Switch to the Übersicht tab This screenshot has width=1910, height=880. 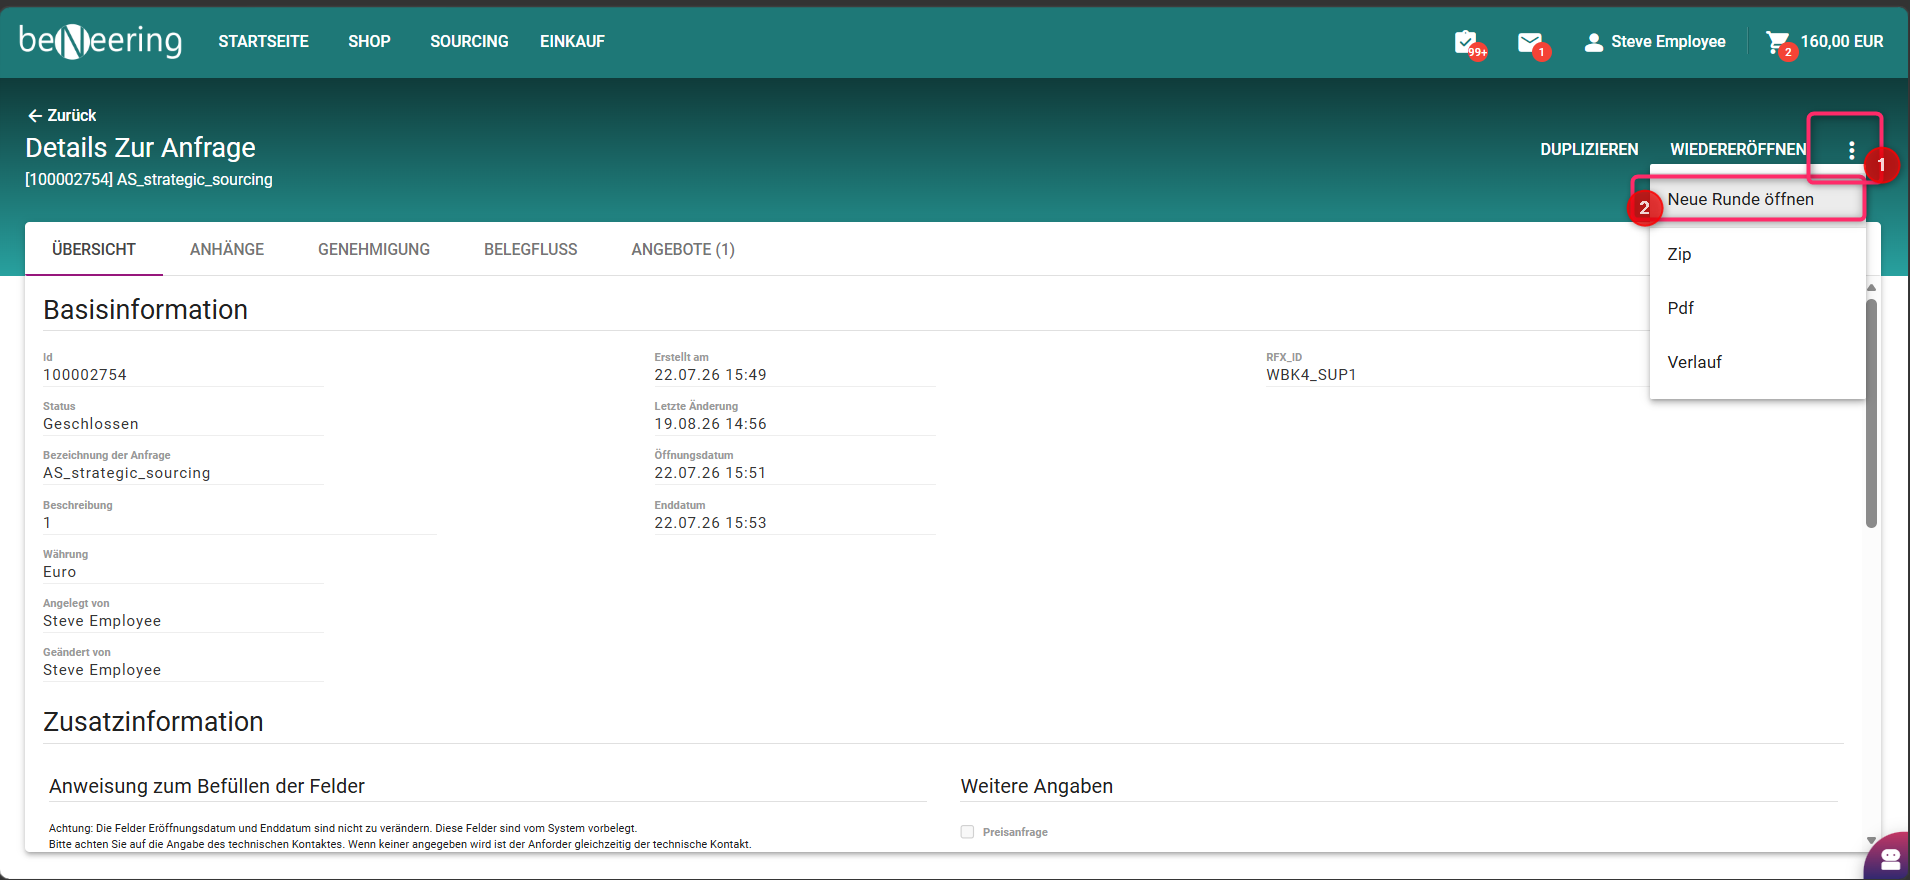(x=94, y=249)
